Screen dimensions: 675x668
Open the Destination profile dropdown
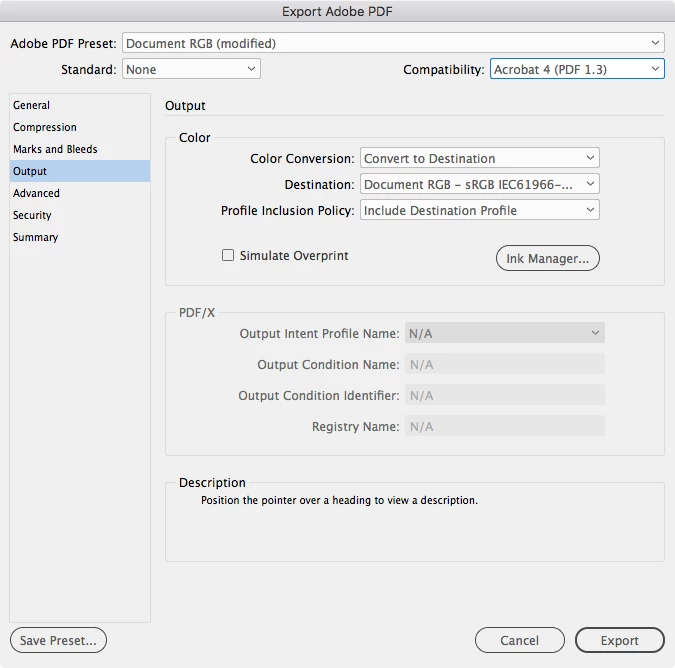[480, 184]
